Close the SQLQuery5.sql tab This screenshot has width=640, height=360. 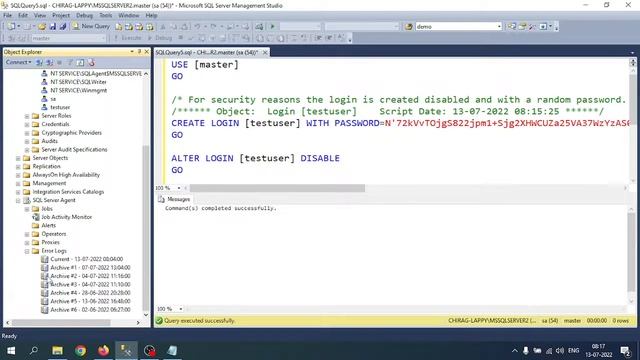pyautogui.click(x=265, y=52)
